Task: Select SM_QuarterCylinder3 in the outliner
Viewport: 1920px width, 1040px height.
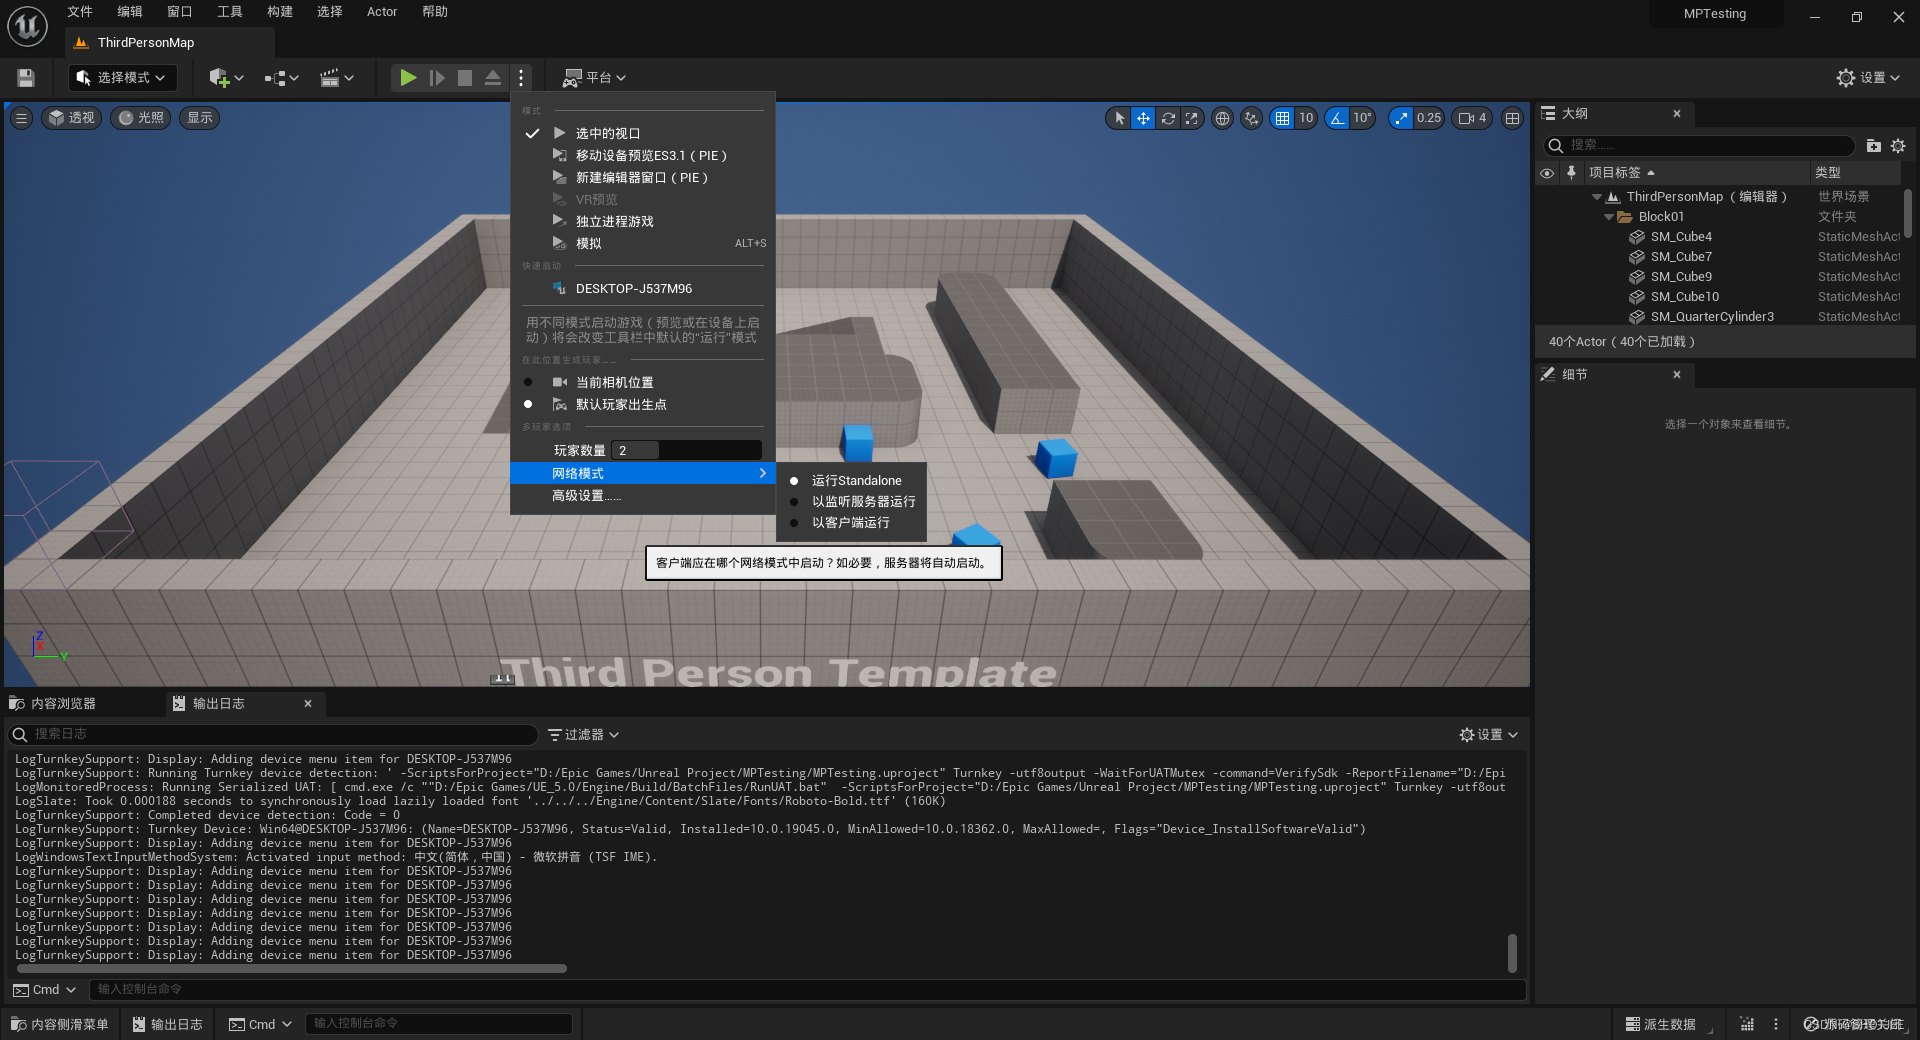Action: coord(1712,317)
